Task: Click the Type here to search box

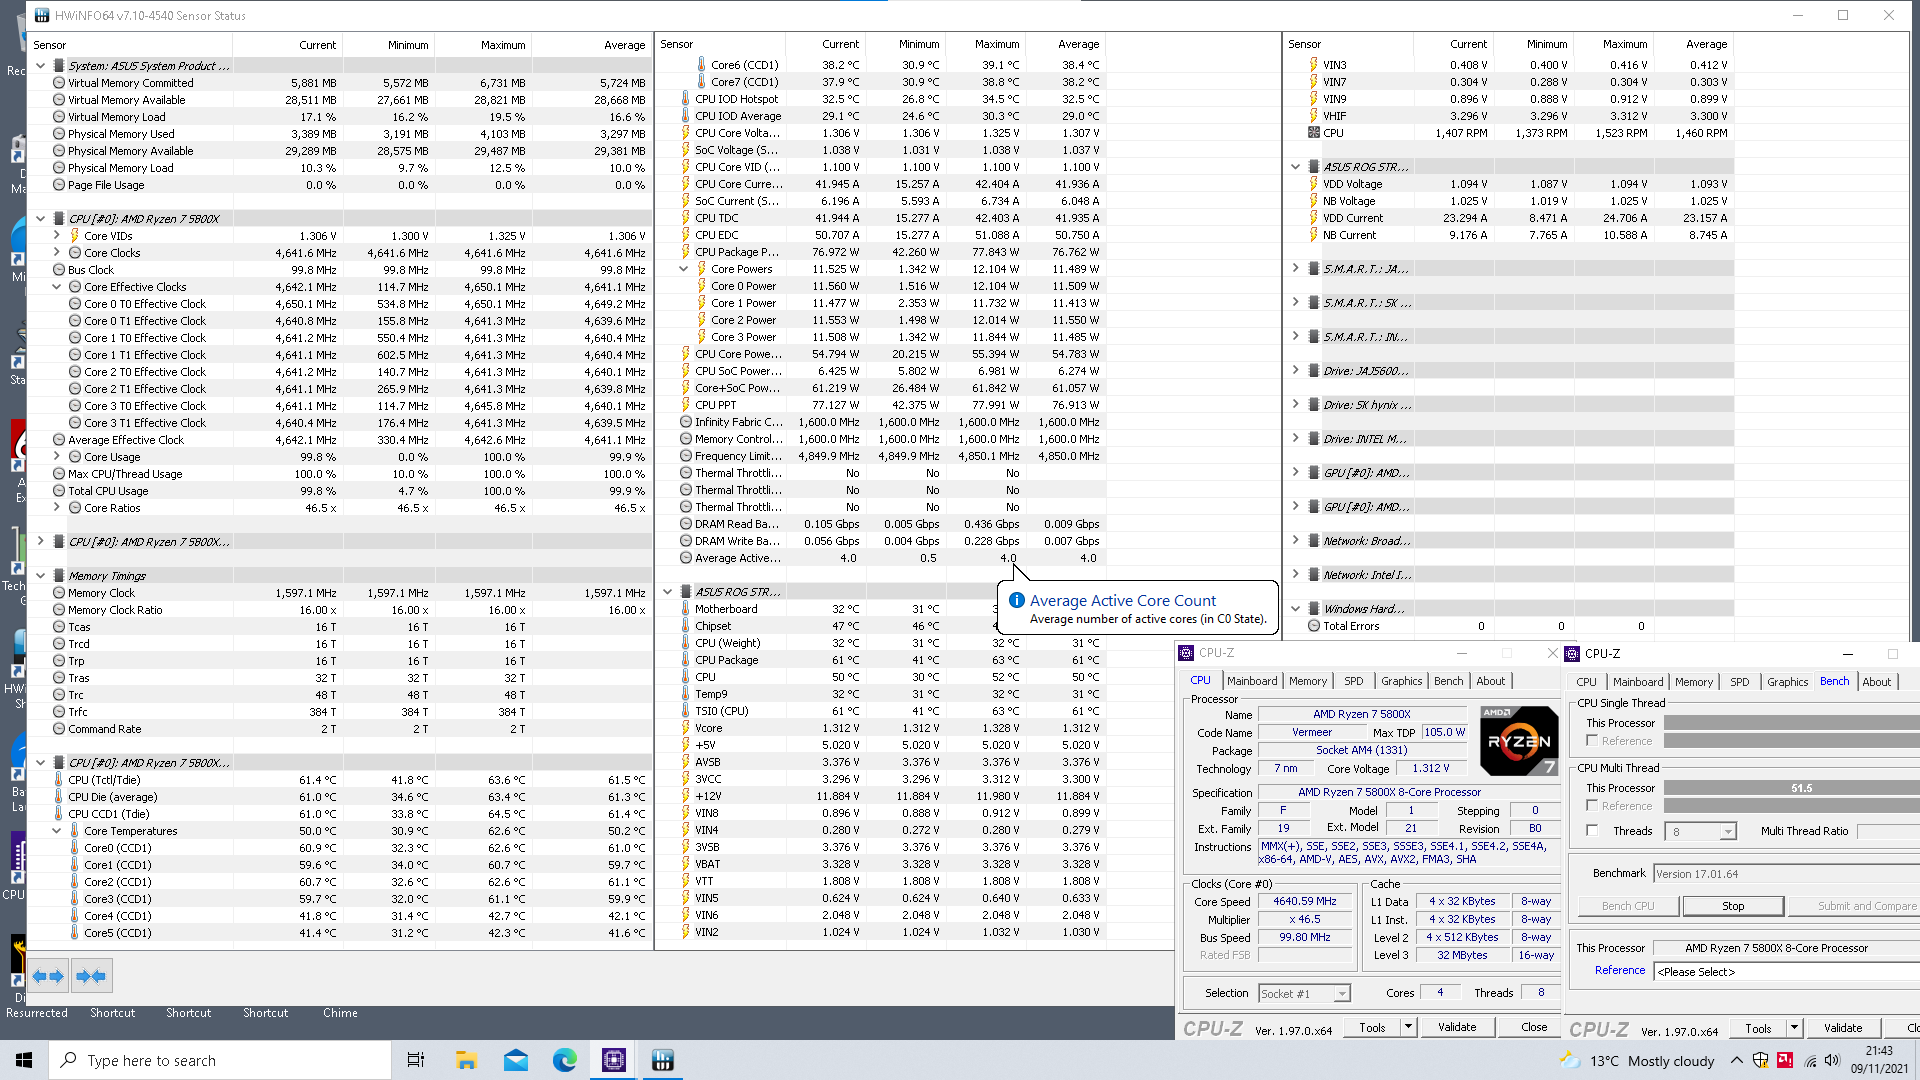Action: pos(220,1060)
